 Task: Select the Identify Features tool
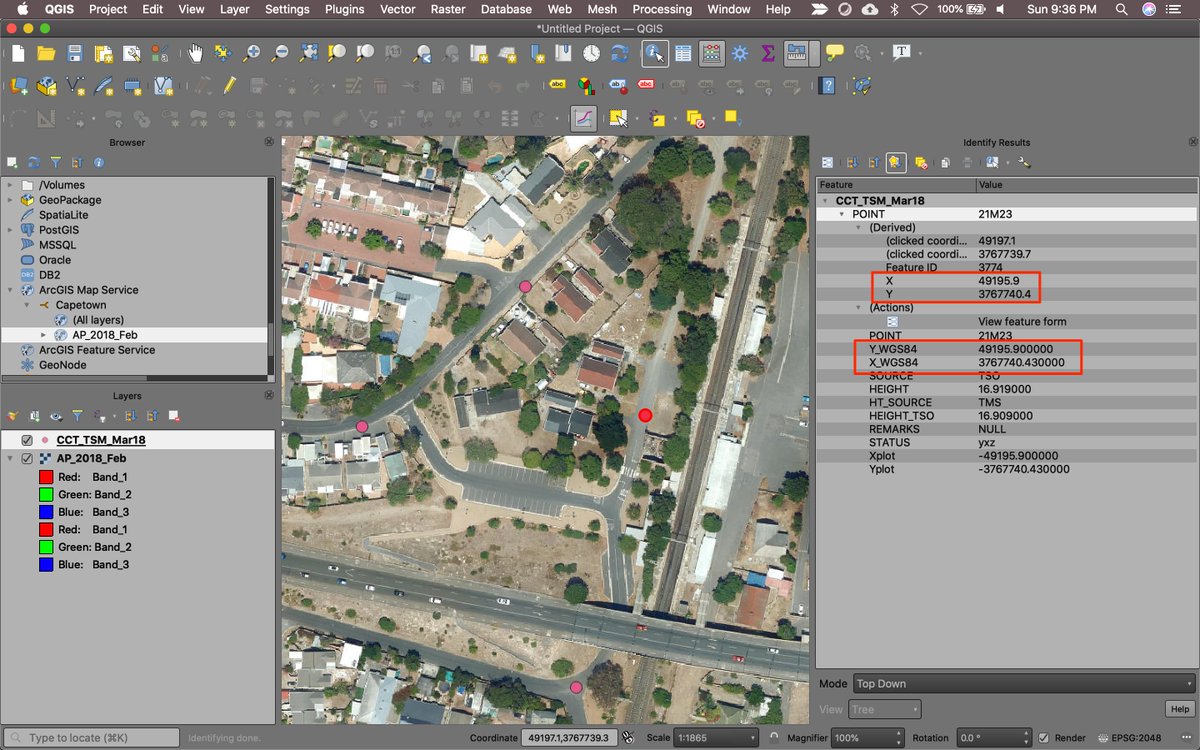[x=655, y=54]
